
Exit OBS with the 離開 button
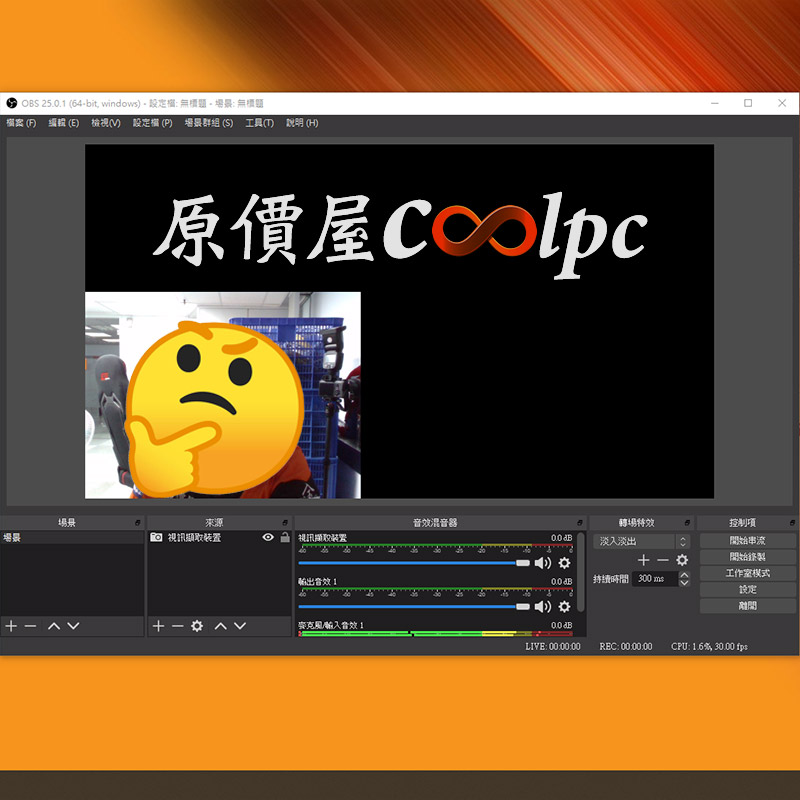coord(748,606)
